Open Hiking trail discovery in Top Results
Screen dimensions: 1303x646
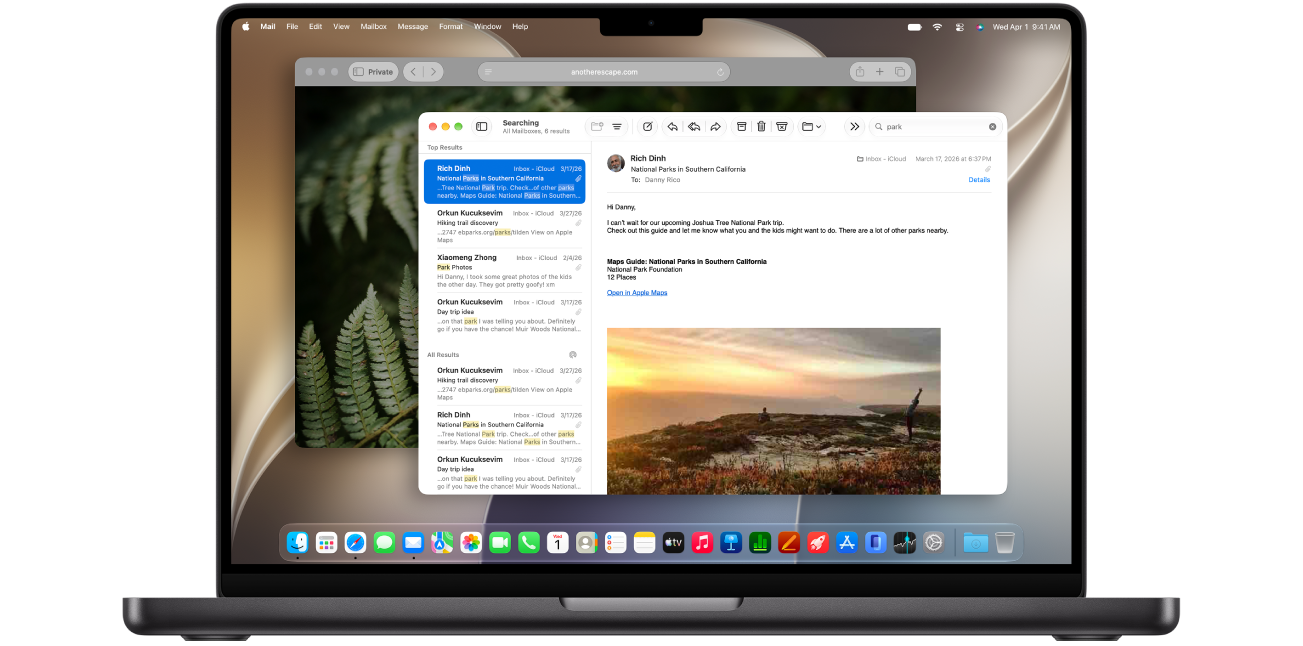point(504,226)
